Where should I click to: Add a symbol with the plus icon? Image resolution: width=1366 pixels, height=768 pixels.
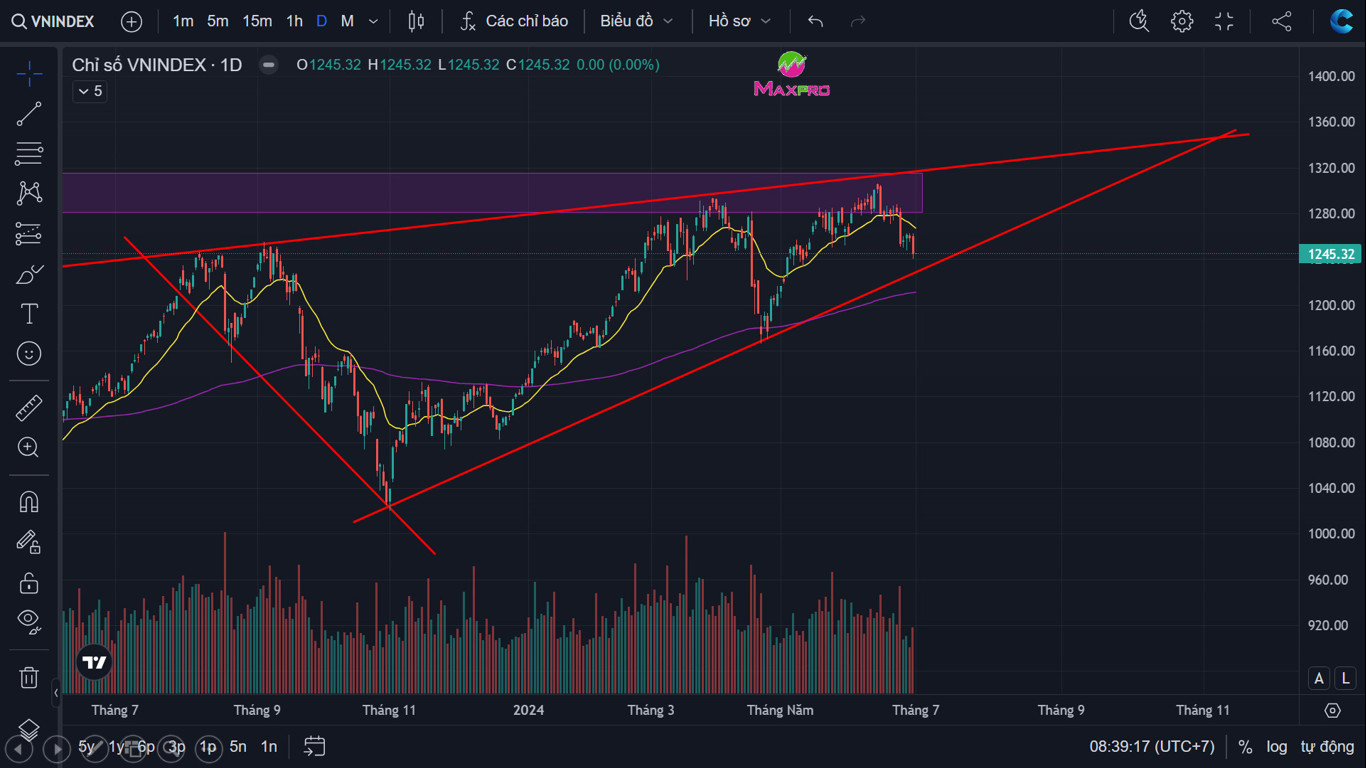(131, 21)
